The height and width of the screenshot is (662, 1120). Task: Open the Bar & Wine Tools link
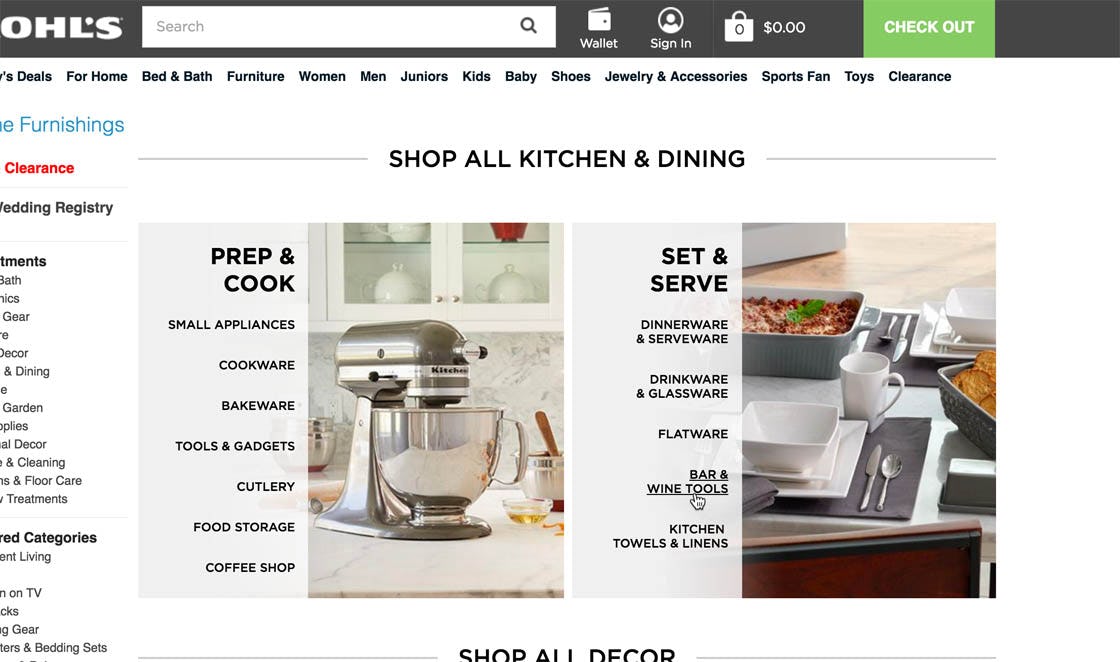pos(688,481)
